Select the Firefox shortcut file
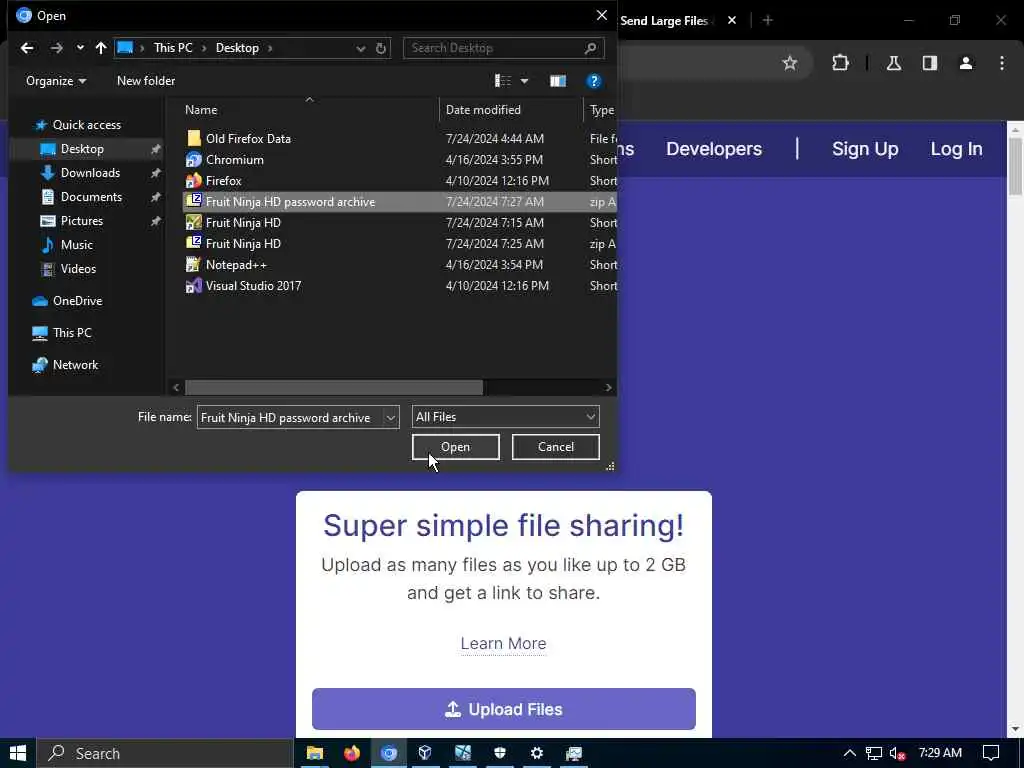Viewport: 1024px width, 768px height. (x=223, y=181)
